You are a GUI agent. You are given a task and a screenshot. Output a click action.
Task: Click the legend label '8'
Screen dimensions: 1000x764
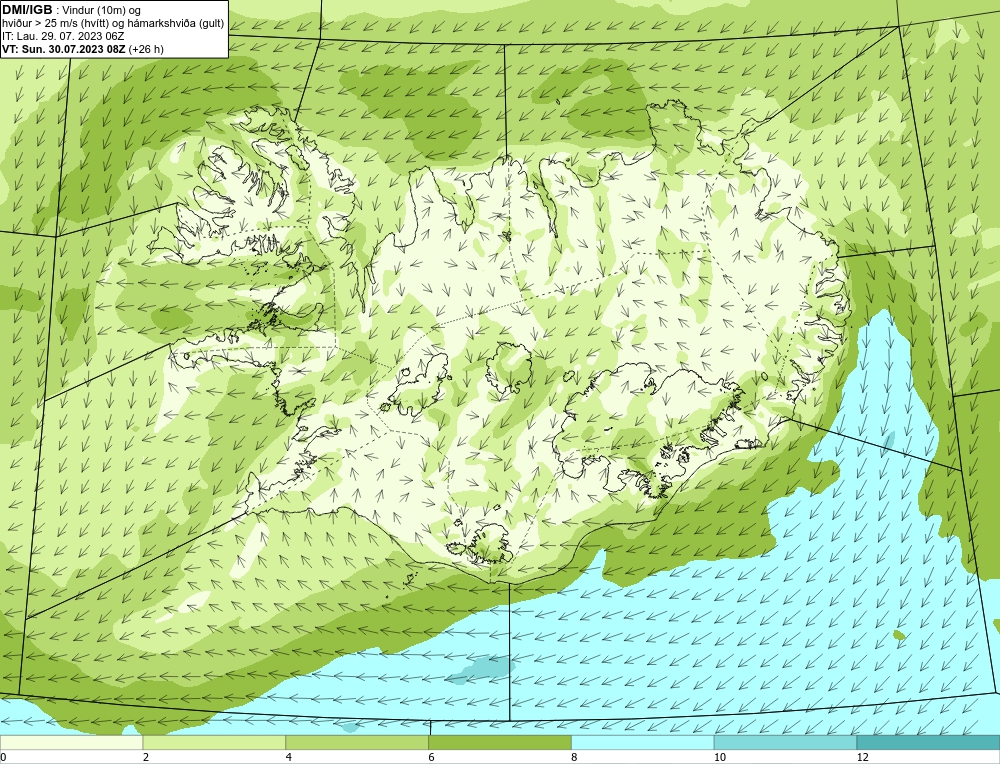click(x=575, y=757)
